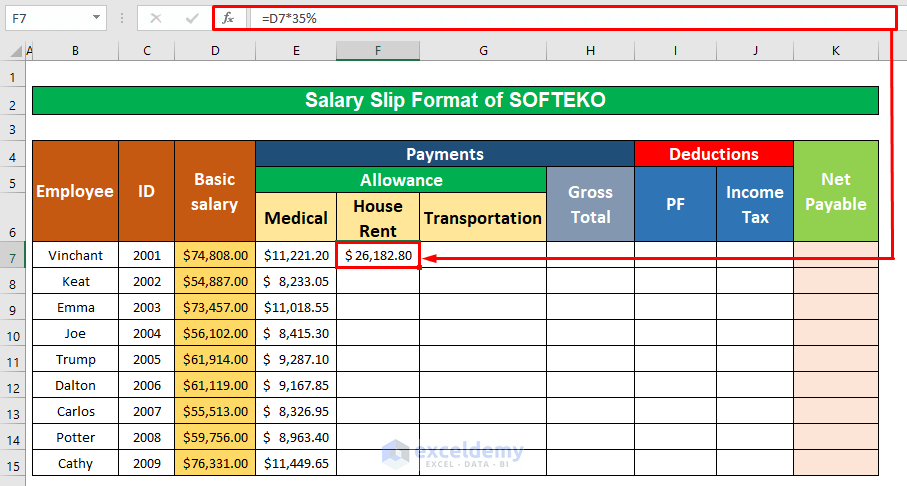The height and width of the screenshot is (486, 907).
Task: Select Vinchant's basic salary $74,808.00 cell
Action: (215, 255)
